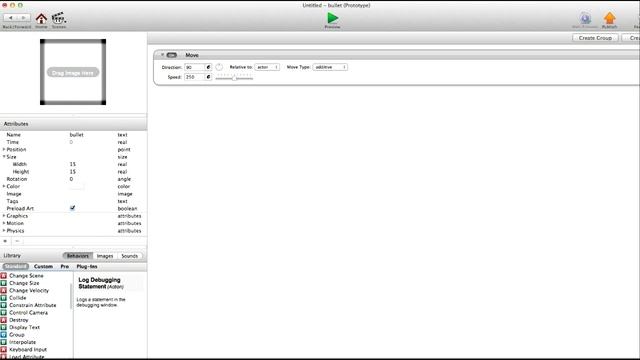Click the Group behavior icon
The image size is (640, 360).
point(4,334)
